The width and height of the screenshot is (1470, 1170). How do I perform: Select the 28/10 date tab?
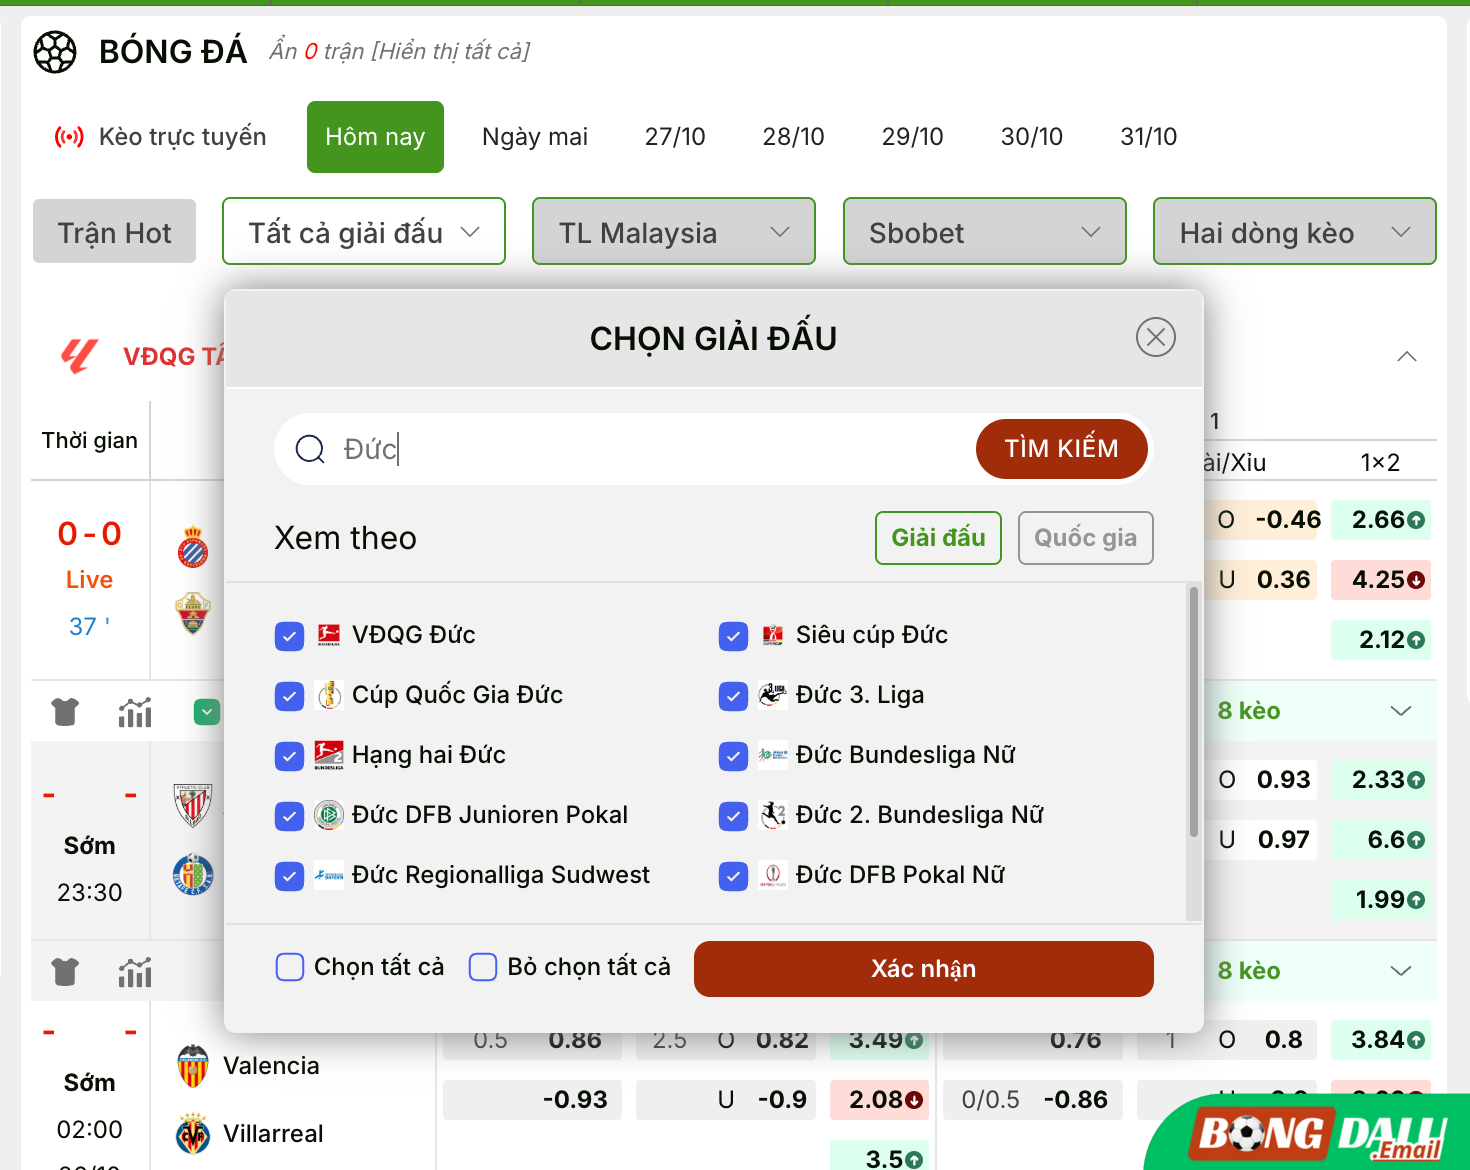coord(793,137)
